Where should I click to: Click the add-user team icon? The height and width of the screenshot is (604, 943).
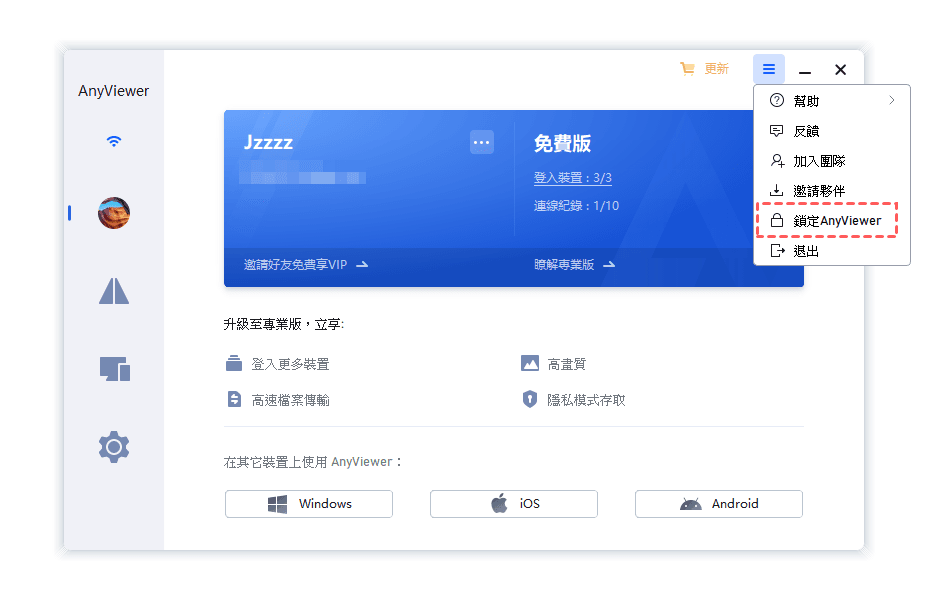click(x=777, y=161)
